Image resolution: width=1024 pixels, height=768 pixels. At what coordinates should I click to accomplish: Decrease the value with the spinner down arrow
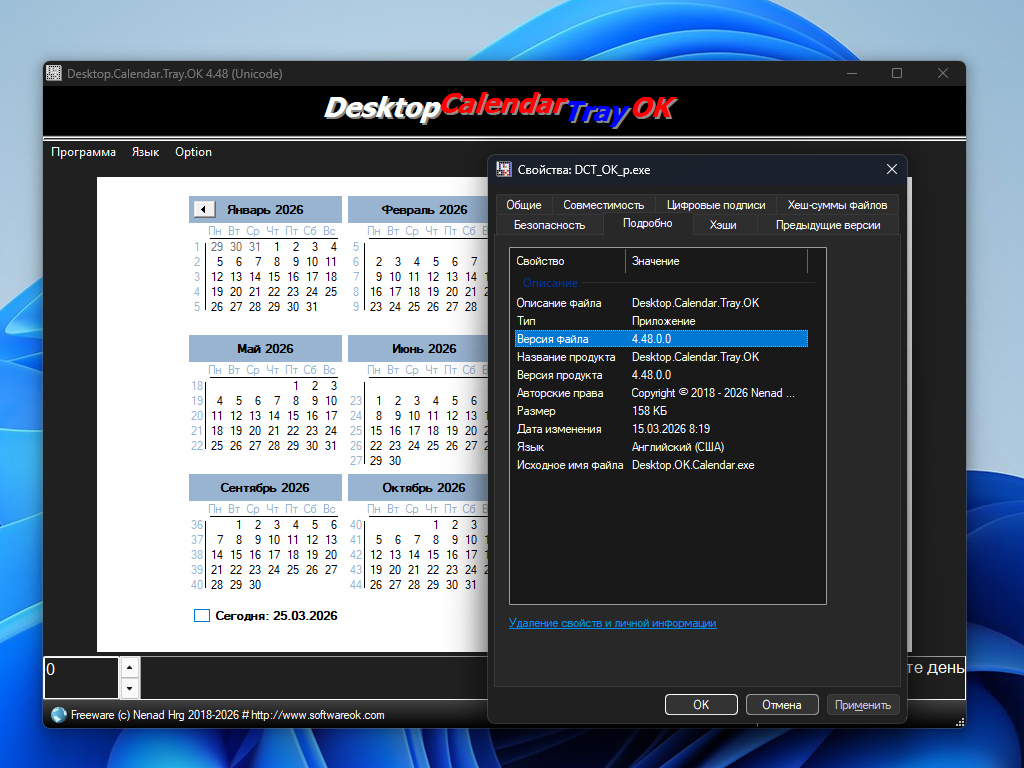pyautogui.click(x=130, y=689)
